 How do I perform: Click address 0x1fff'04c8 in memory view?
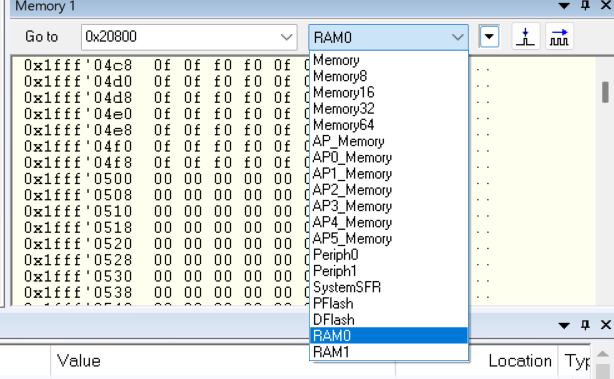(78, 65)
